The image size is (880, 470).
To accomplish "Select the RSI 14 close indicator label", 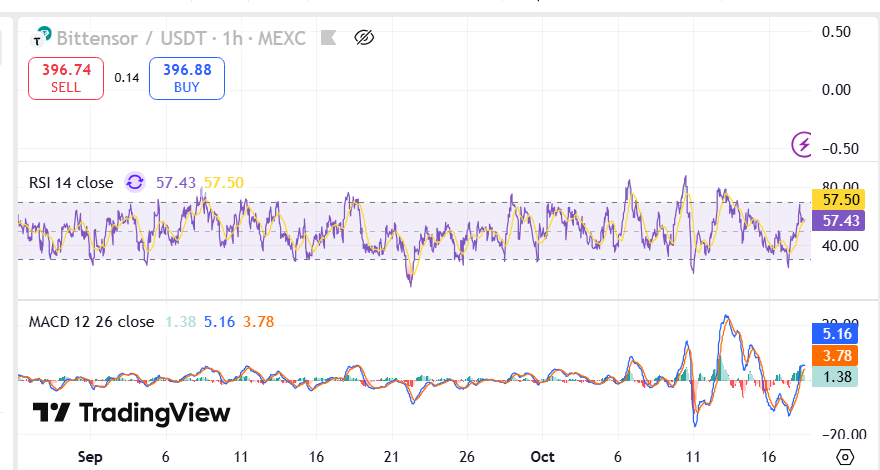I will [x=70, y=183].
